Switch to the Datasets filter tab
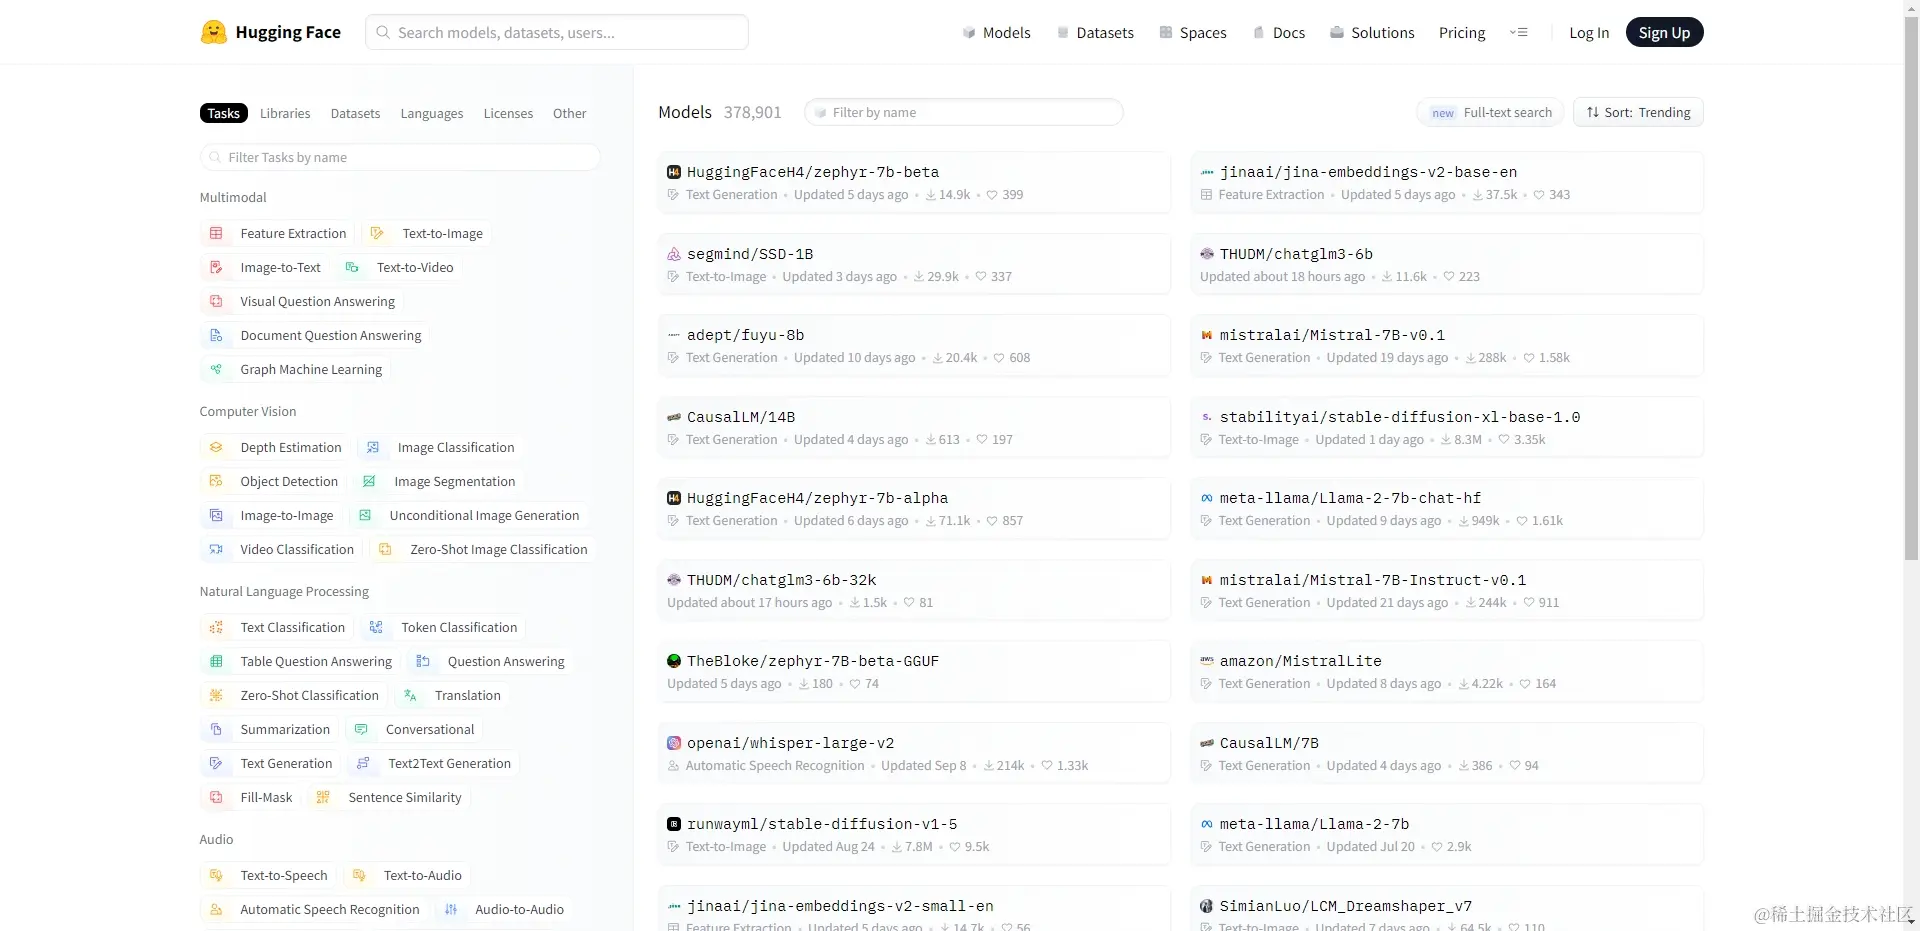This screenshot has height=931, width=1920. click(x=355, y=113)
